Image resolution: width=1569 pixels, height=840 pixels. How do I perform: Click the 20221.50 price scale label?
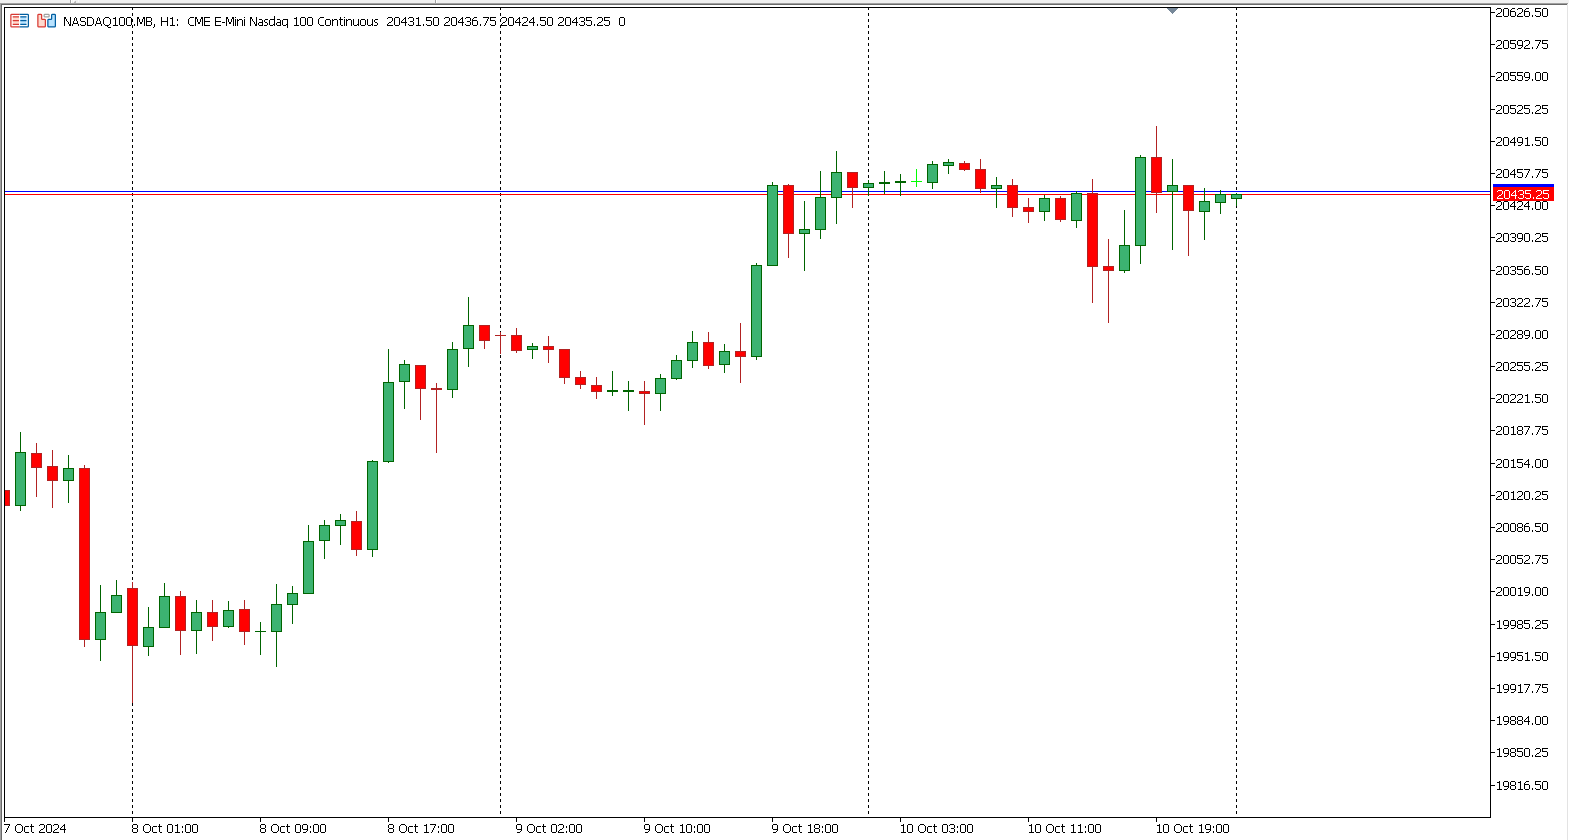pos(1521,398)
